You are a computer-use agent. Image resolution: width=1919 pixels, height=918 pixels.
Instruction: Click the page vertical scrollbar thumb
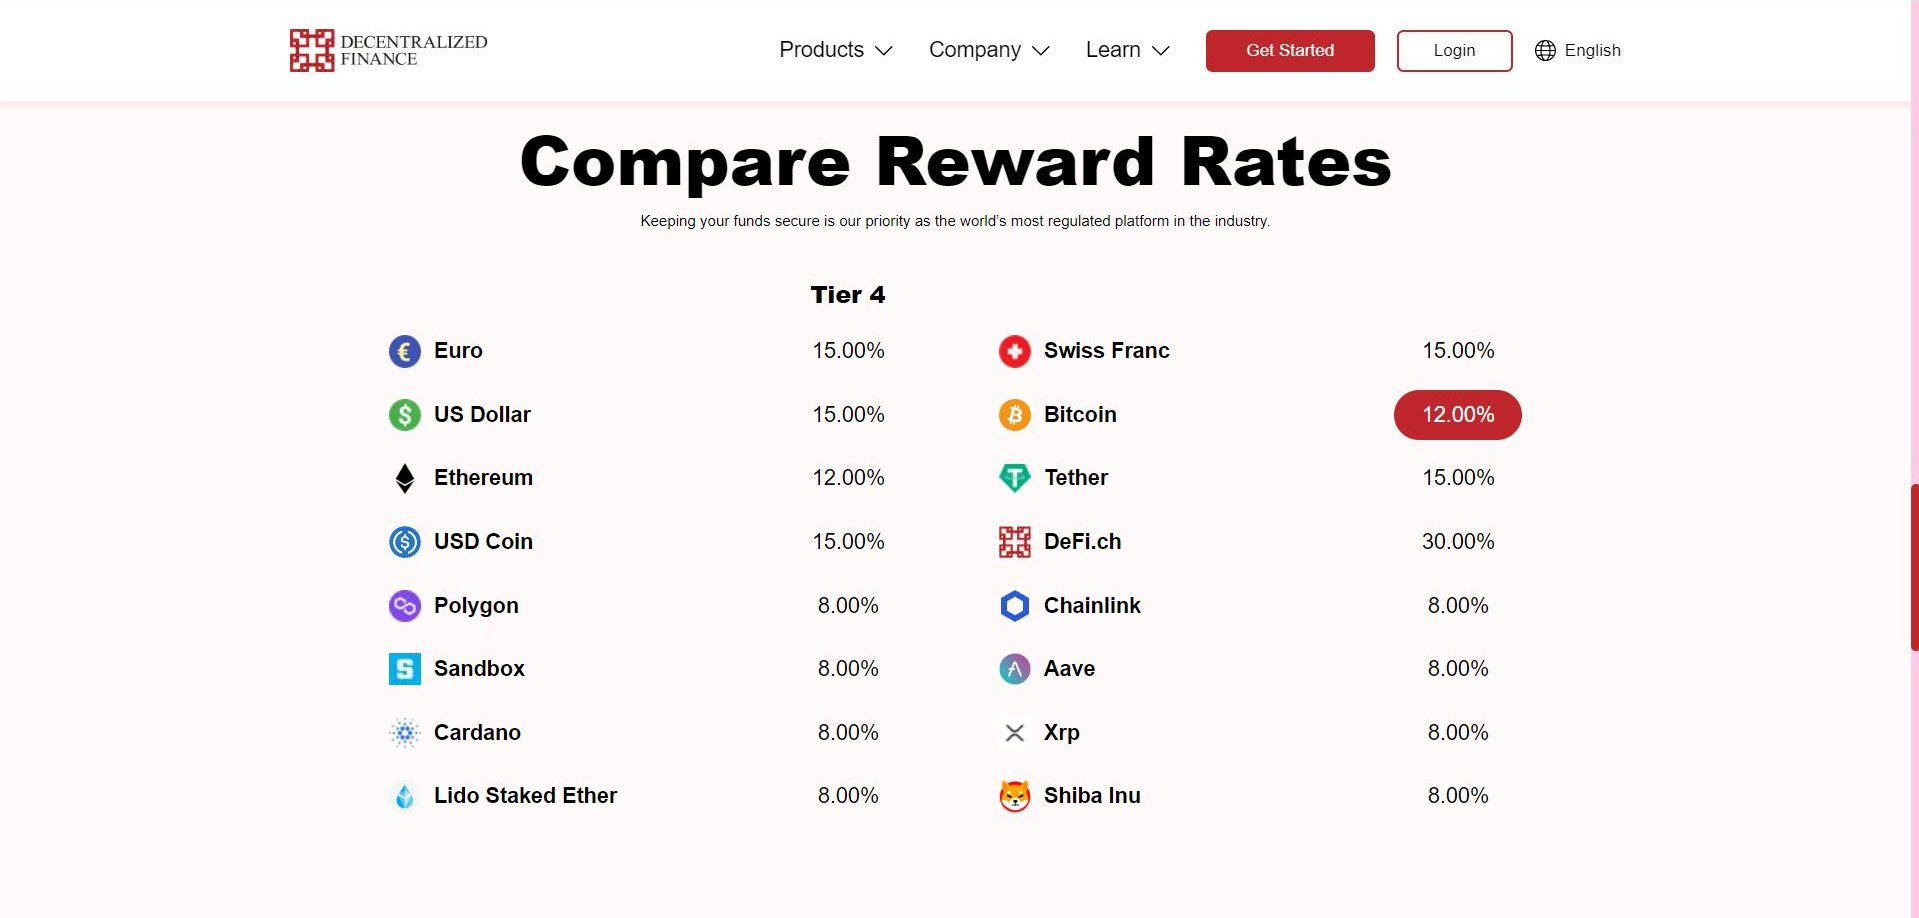click(x=1914, y=567)
